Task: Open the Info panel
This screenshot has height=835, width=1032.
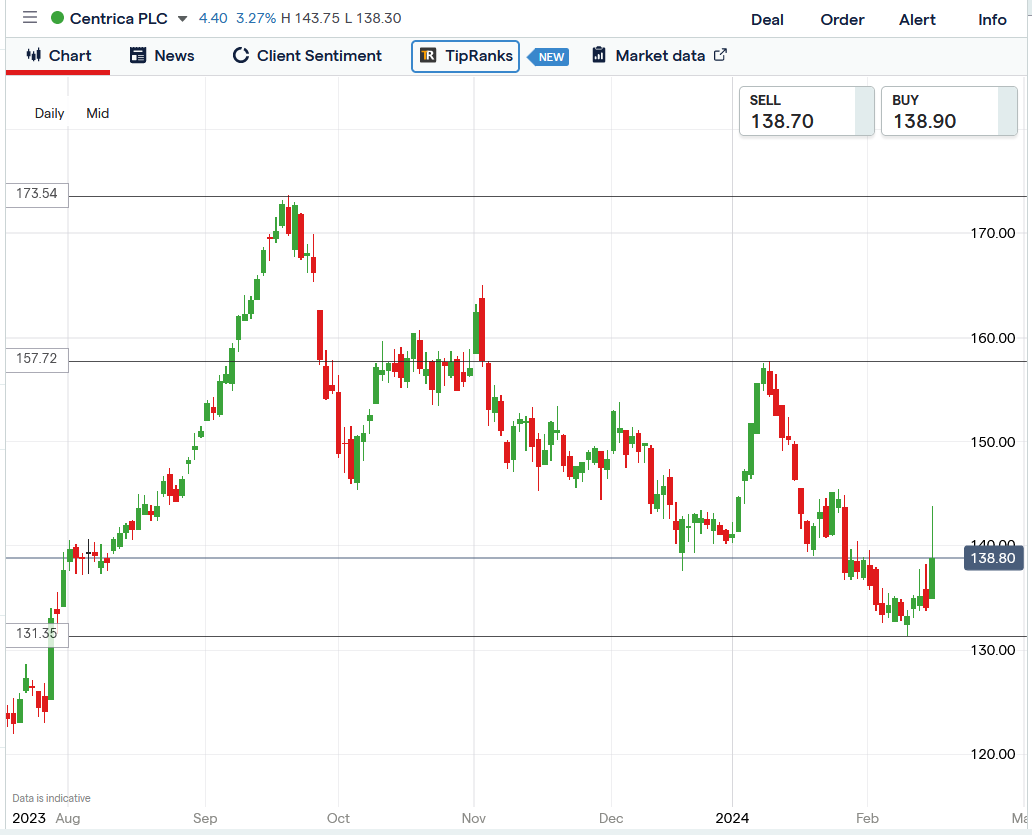Action: coord(993,20)
